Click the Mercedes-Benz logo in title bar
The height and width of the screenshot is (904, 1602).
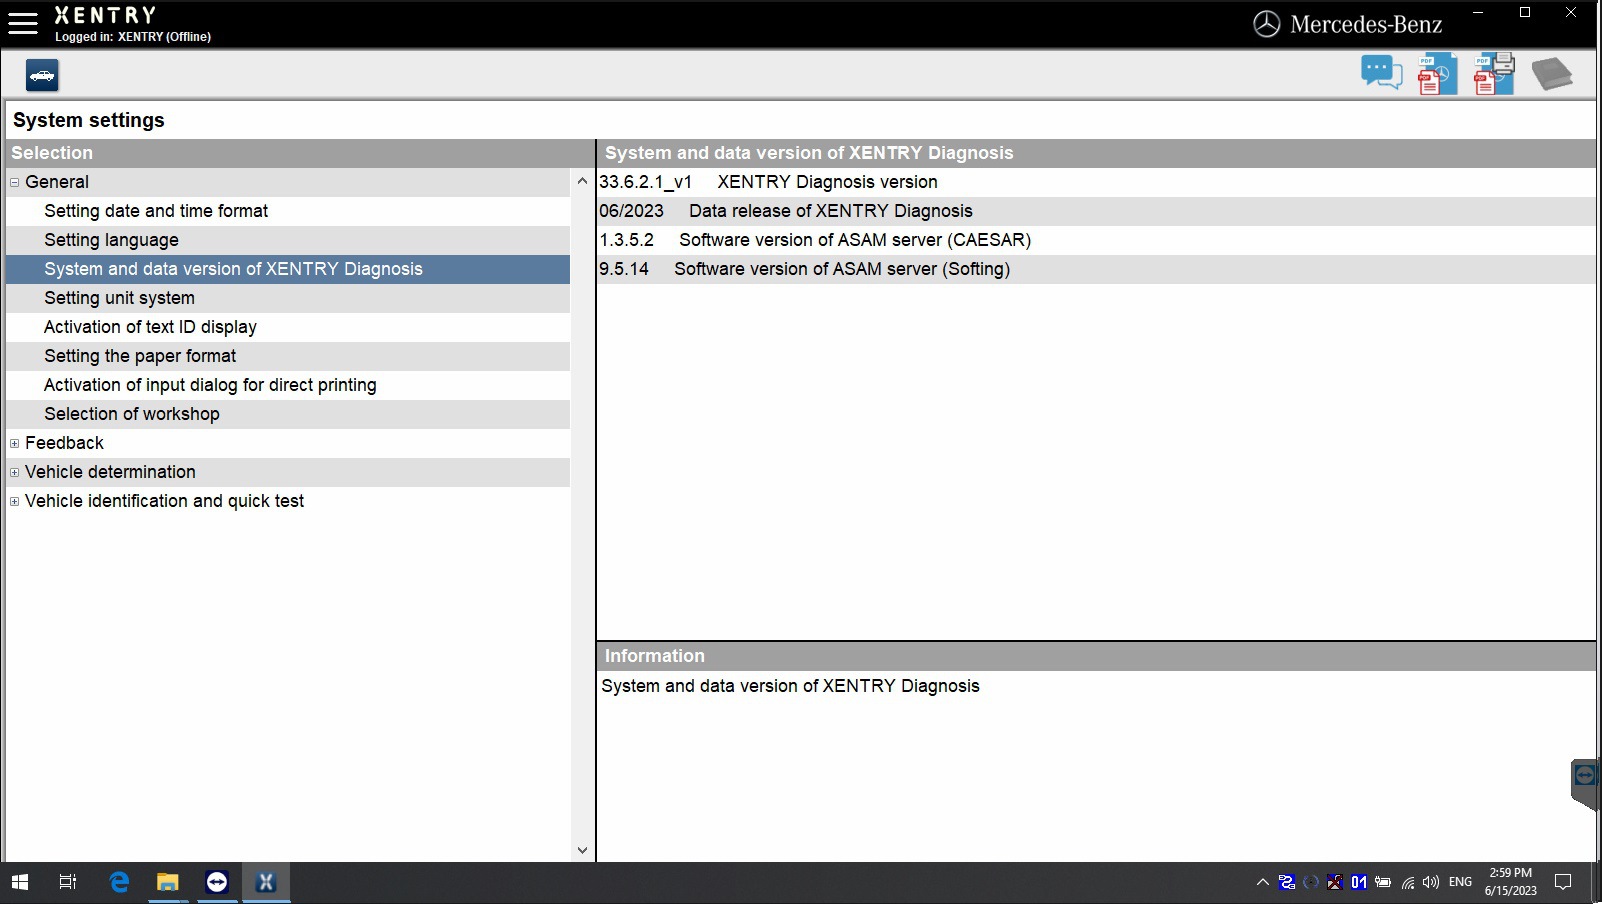[1347, 24]
